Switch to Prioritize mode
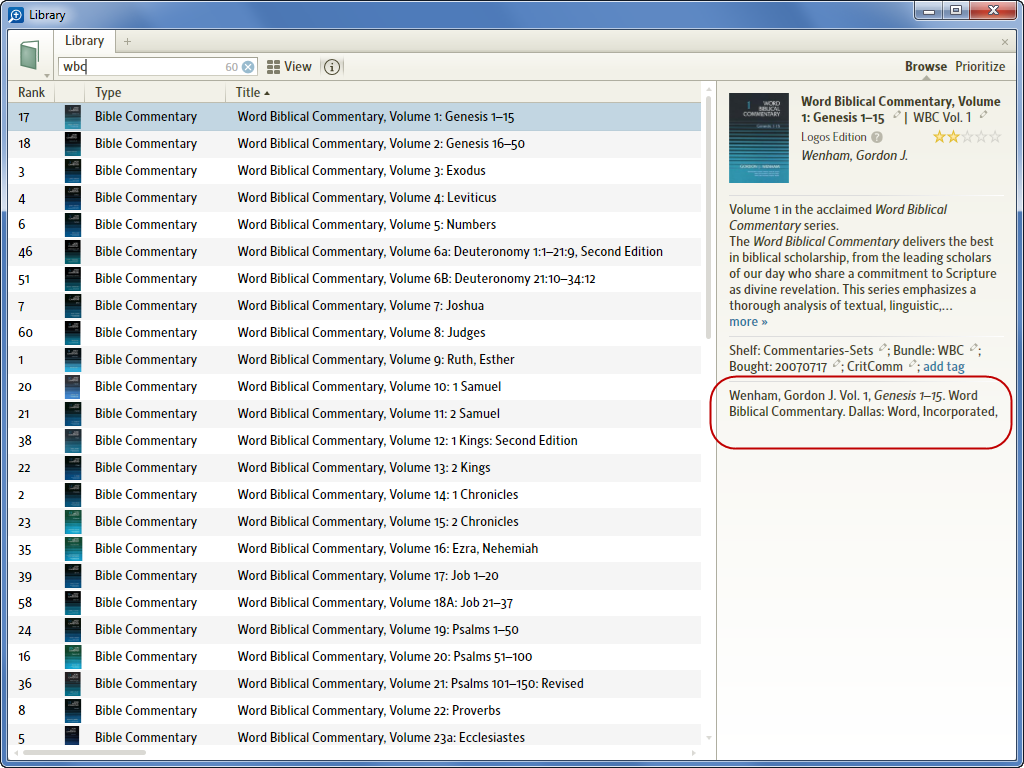 pos(980,67)
